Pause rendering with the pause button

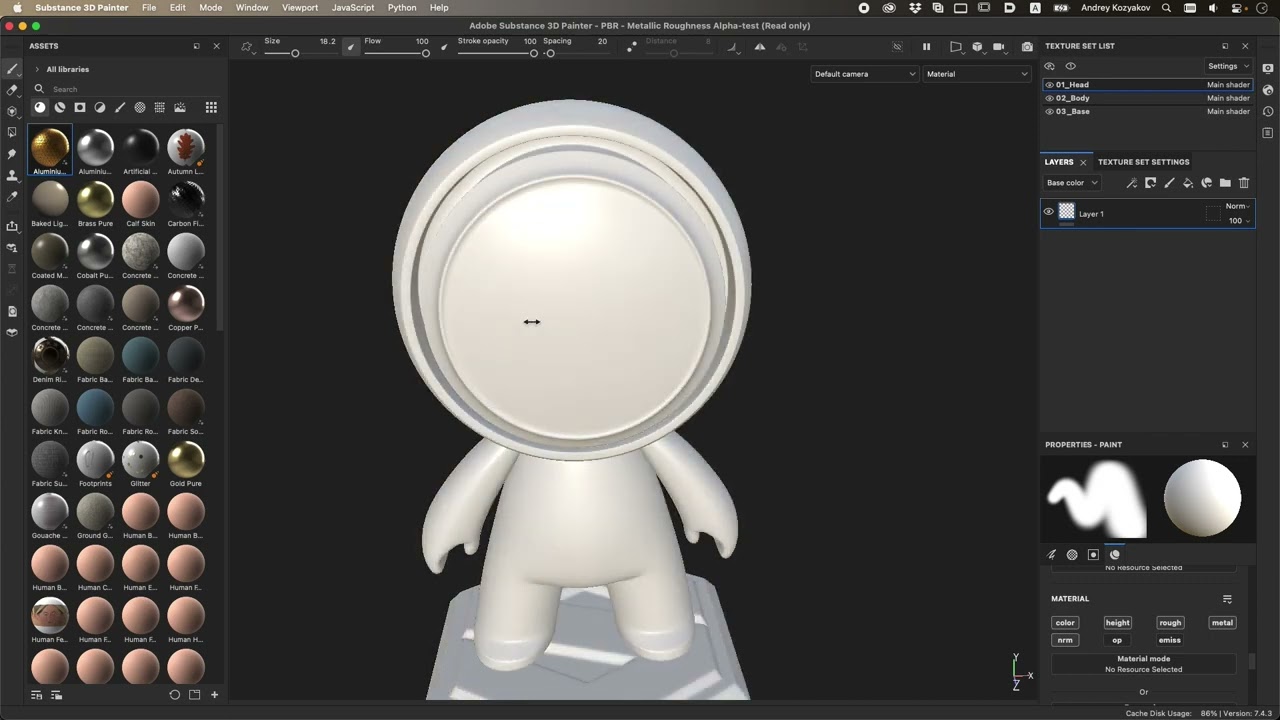click(926, 47)
